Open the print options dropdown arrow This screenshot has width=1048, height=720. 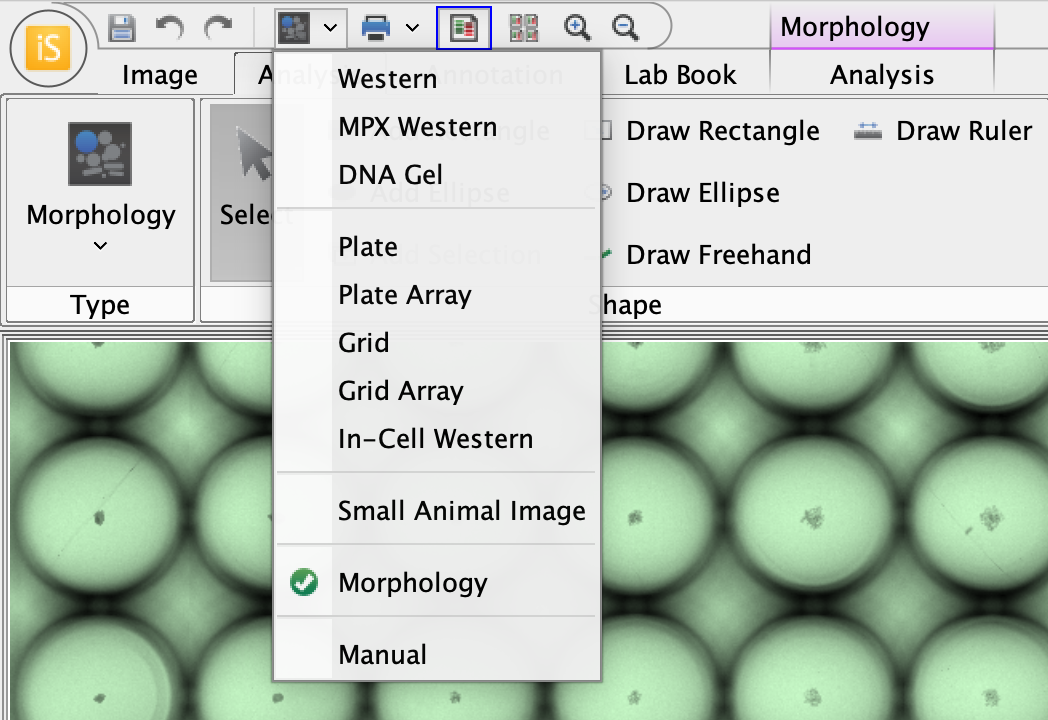413,28
